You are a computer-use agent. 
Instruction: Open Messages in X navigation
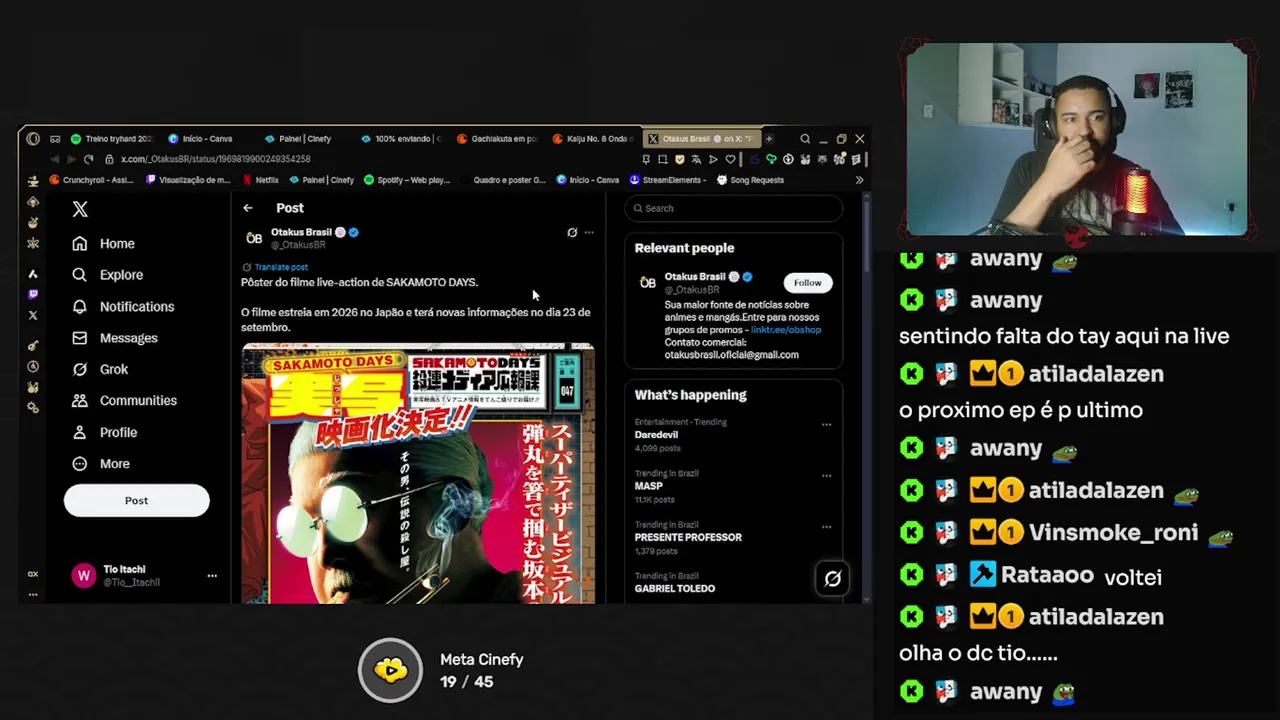[115, 338]
